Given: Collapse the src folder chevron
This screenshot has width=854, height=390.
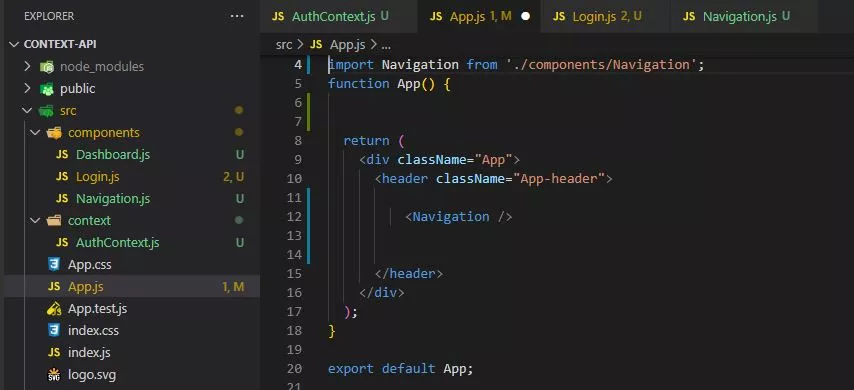Looking at the screenshot, I should click(x=27, y=111).
